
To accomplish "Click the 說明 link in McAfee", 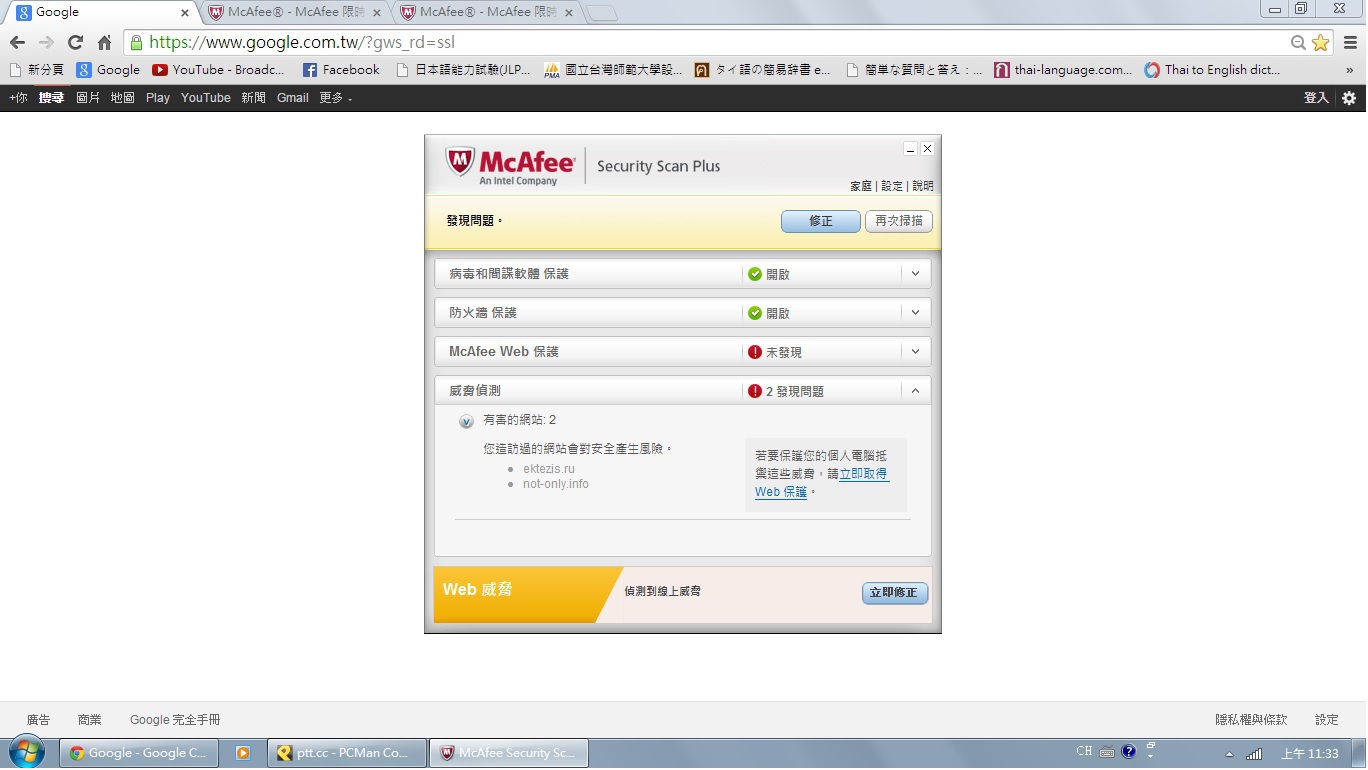I will (x=922, y=186).
